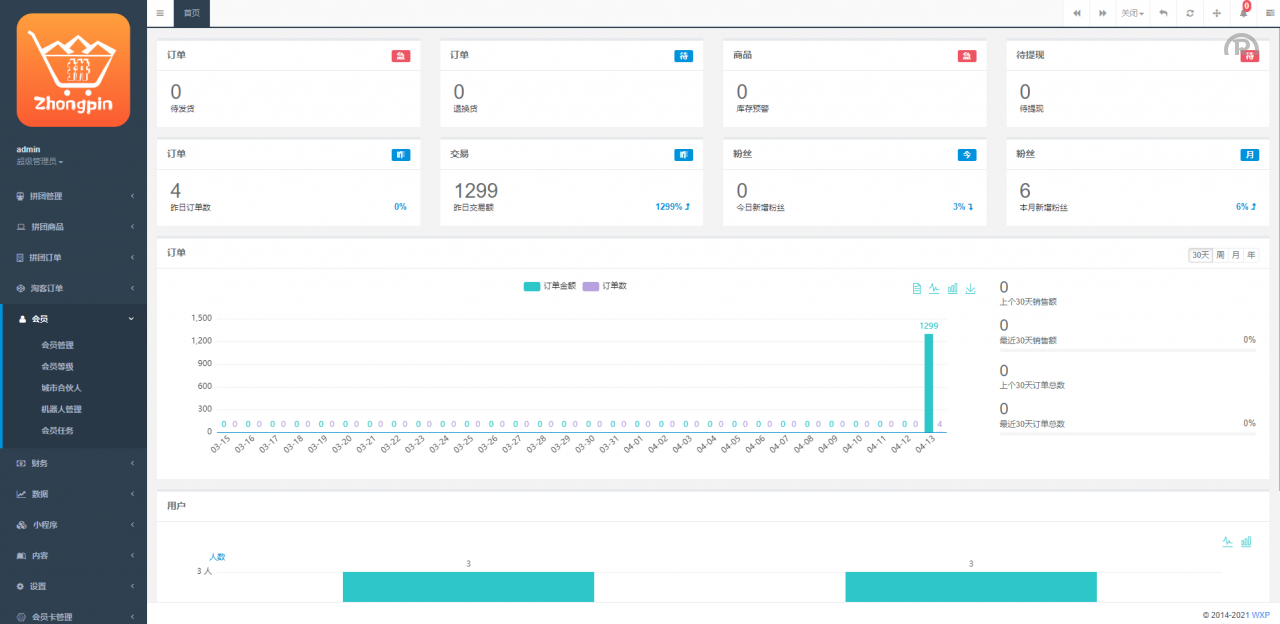Open the 关闭 dropdown in top toolbar
The height and width of the screenshot is (624, 1280).
(x=1132, y=13)
